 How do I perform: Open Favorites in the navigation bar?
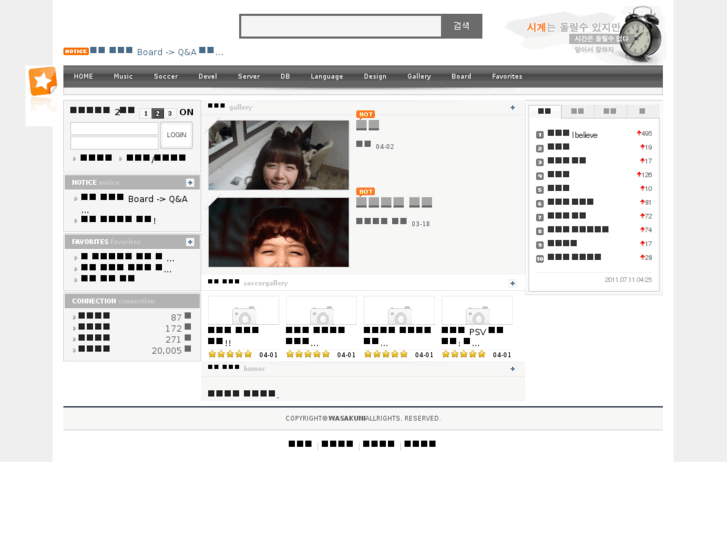(507, 77)
